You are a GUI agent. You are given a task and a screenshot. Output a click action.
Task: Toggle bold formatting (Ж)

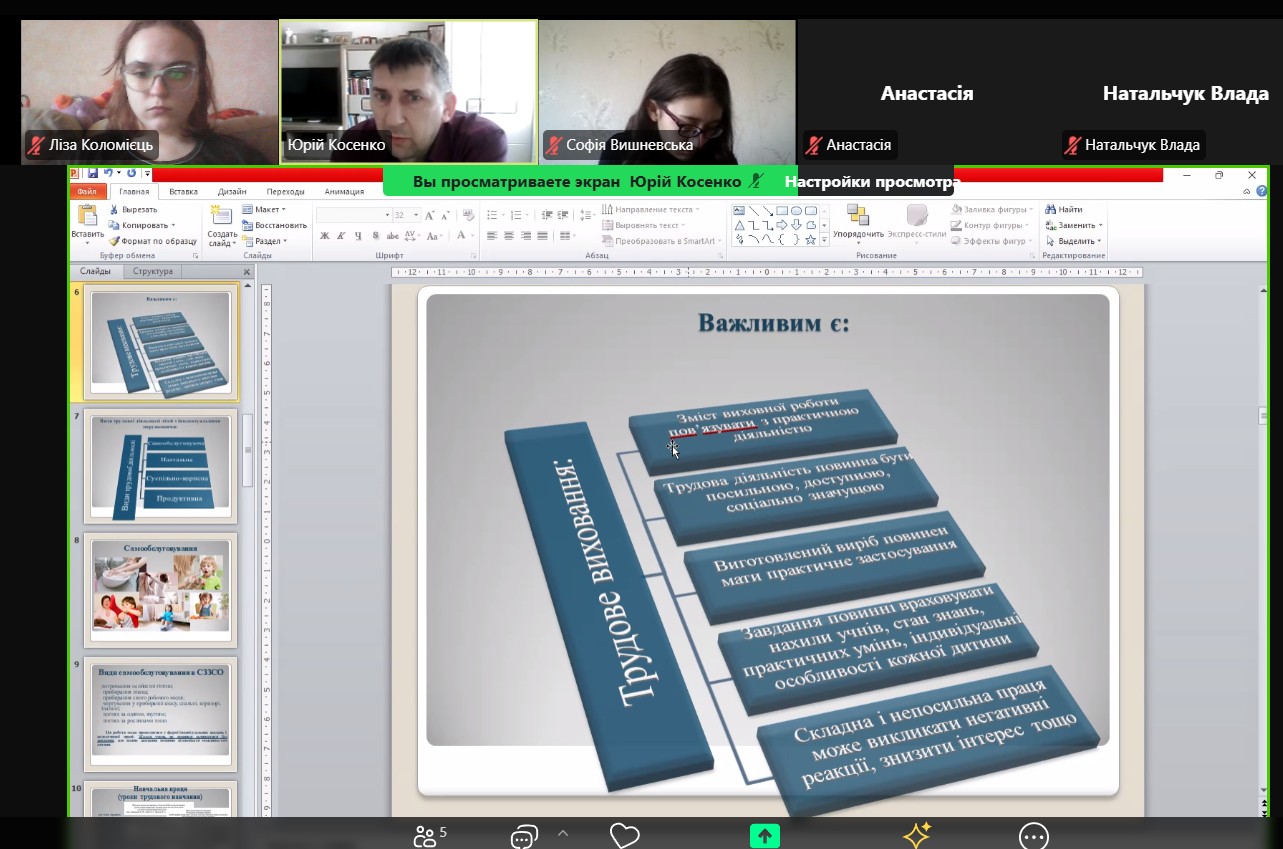click(325, 236)
